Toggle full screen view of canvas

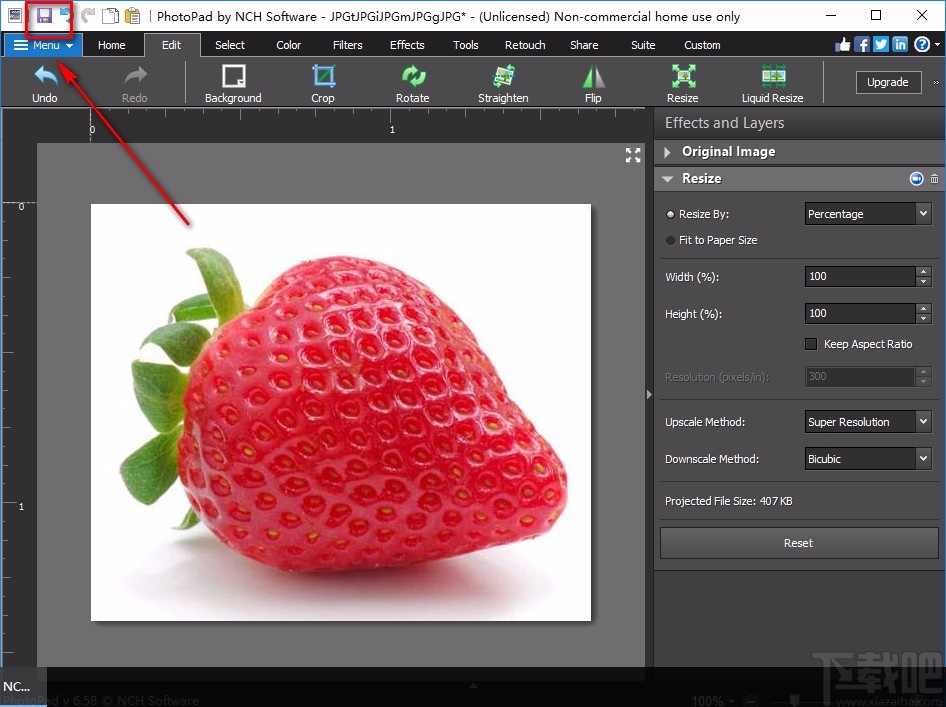633,155
